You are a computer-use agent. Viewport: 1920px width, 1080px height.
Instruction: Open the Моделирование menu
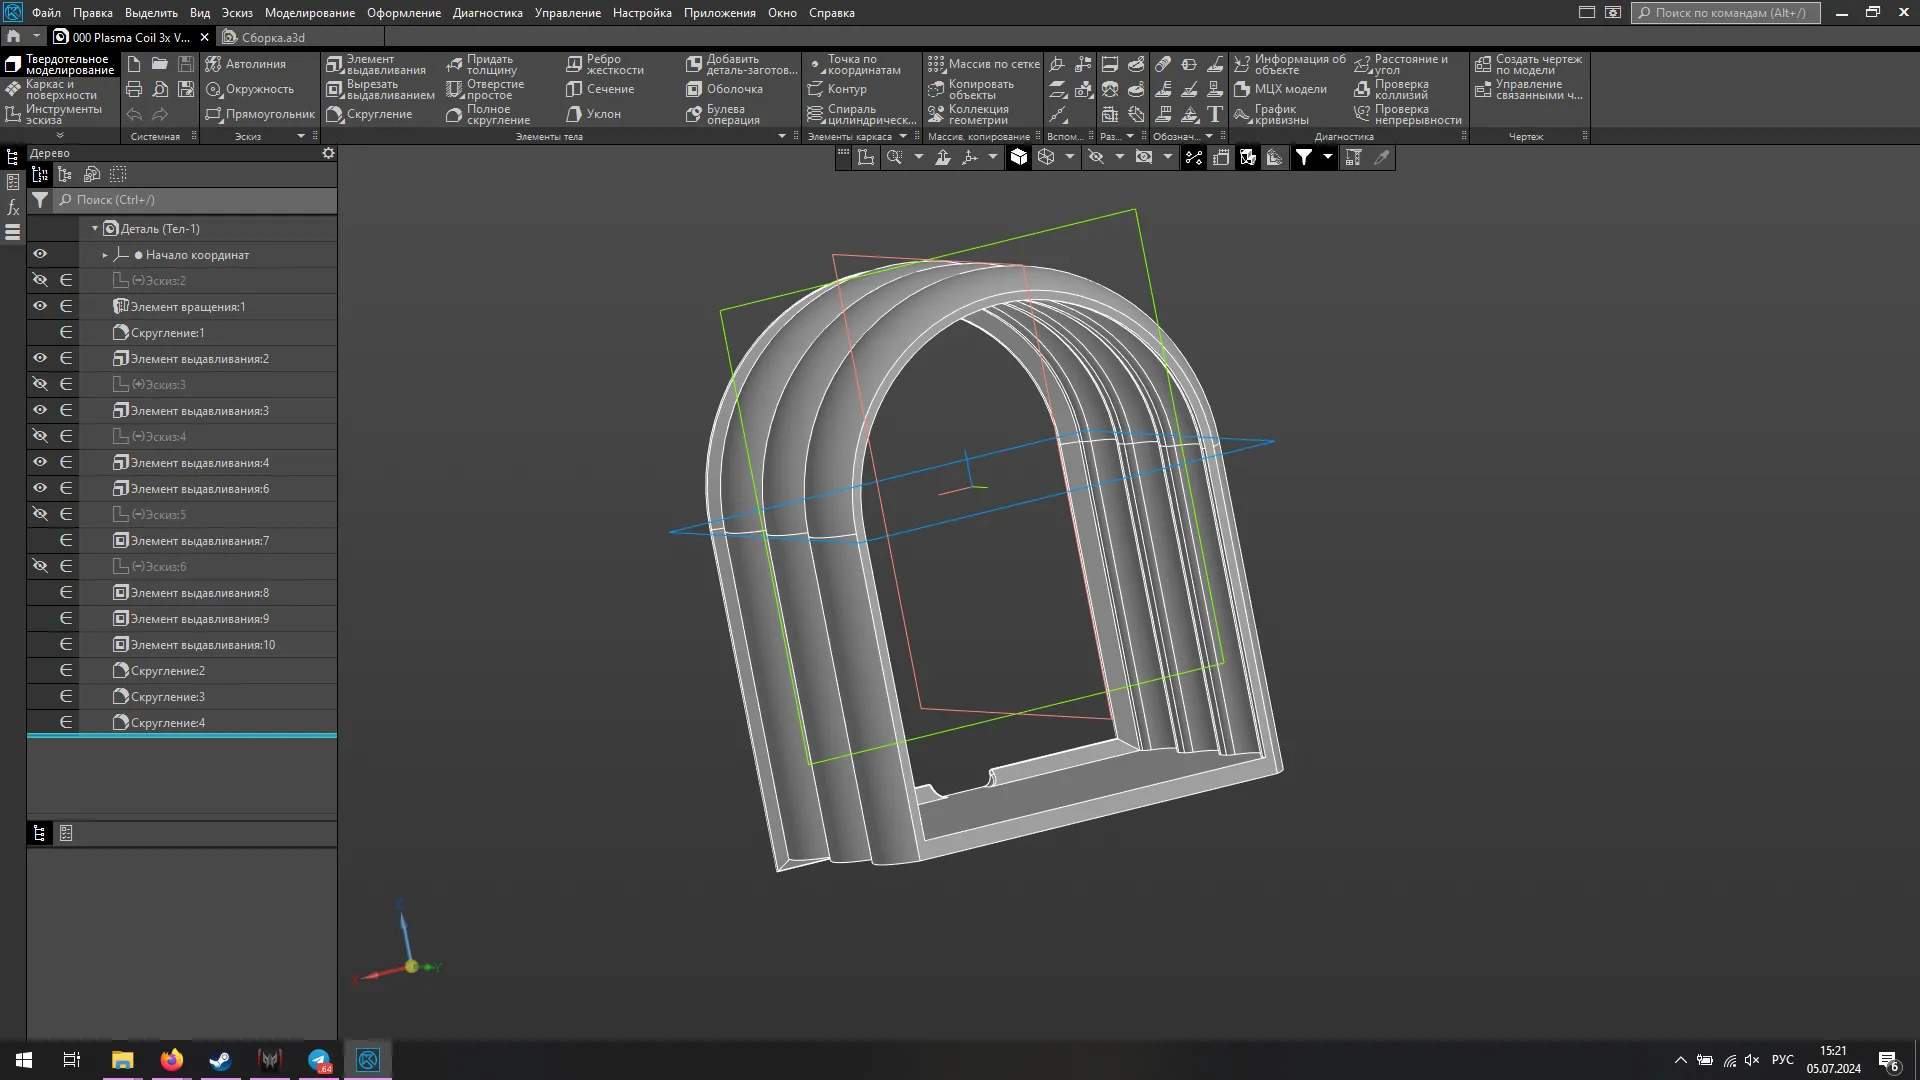coord(310,13)
